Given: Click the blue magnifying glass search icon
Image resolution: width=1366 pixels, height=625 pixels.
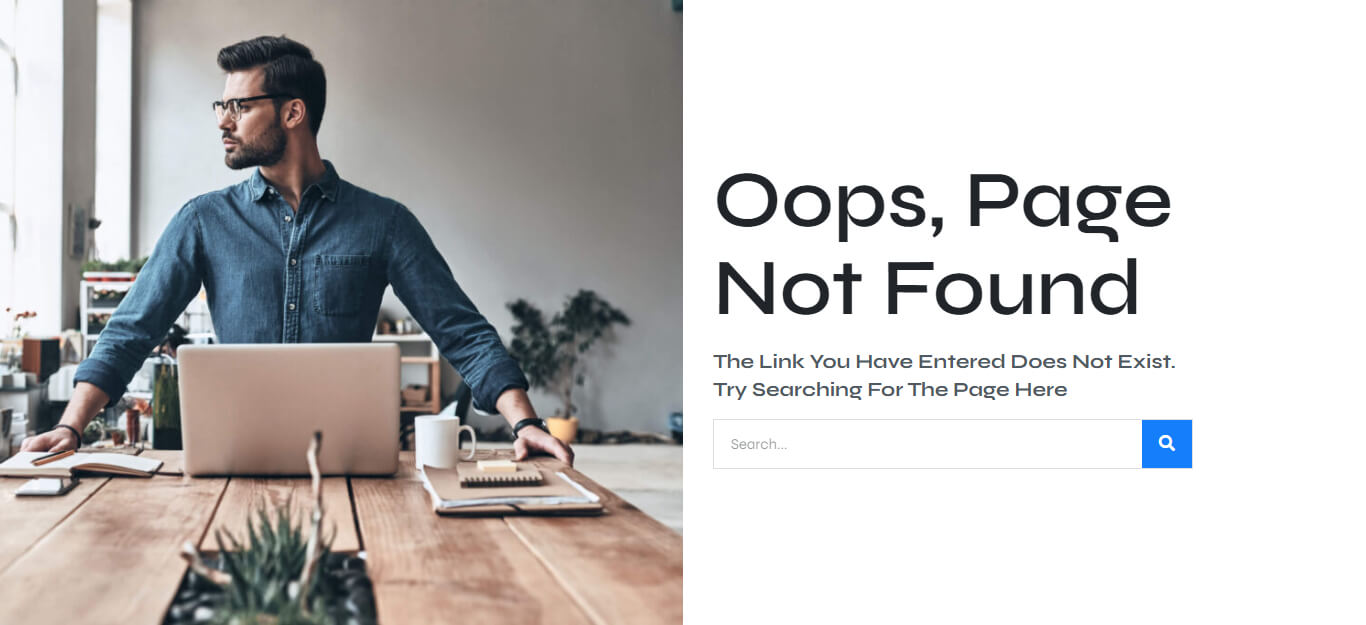Looking at the screenshot, I should pos(1166,444).
